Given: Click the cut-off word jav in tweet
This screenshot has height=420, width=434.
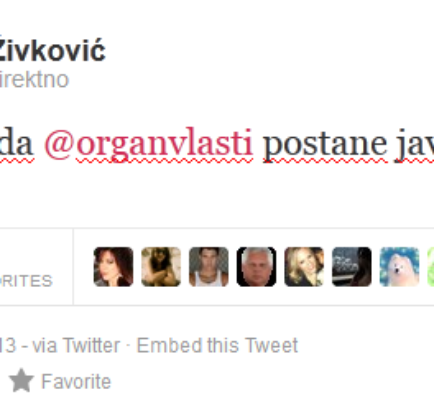Looking at the screenshot, I should [x=414, y=146].
